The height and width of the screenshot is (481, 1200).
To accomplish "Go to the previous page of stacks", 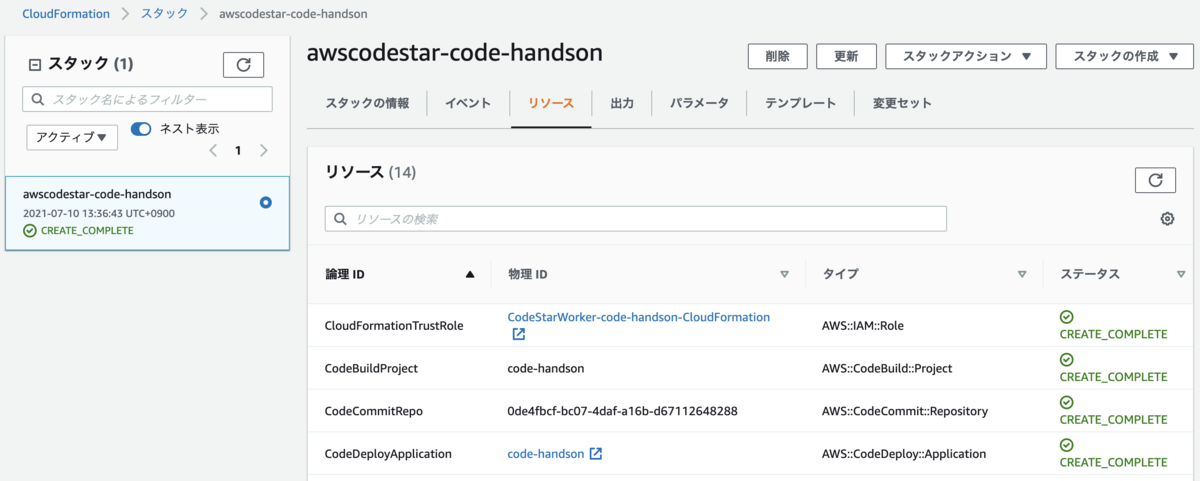I will pos(212,151).
